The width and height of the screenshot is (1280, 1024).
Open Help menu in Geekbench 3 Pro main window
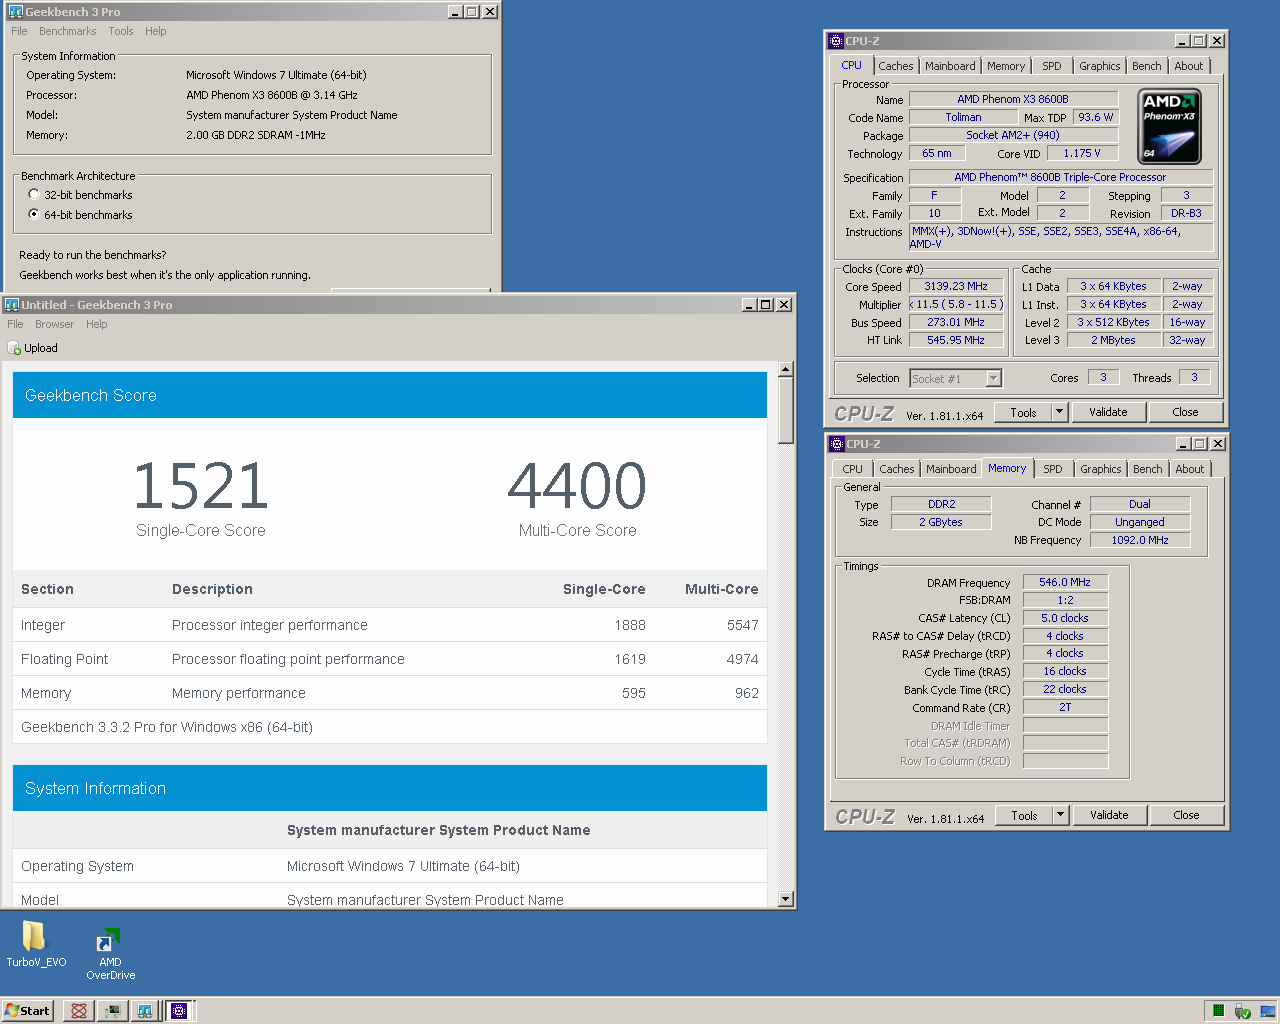155,31
